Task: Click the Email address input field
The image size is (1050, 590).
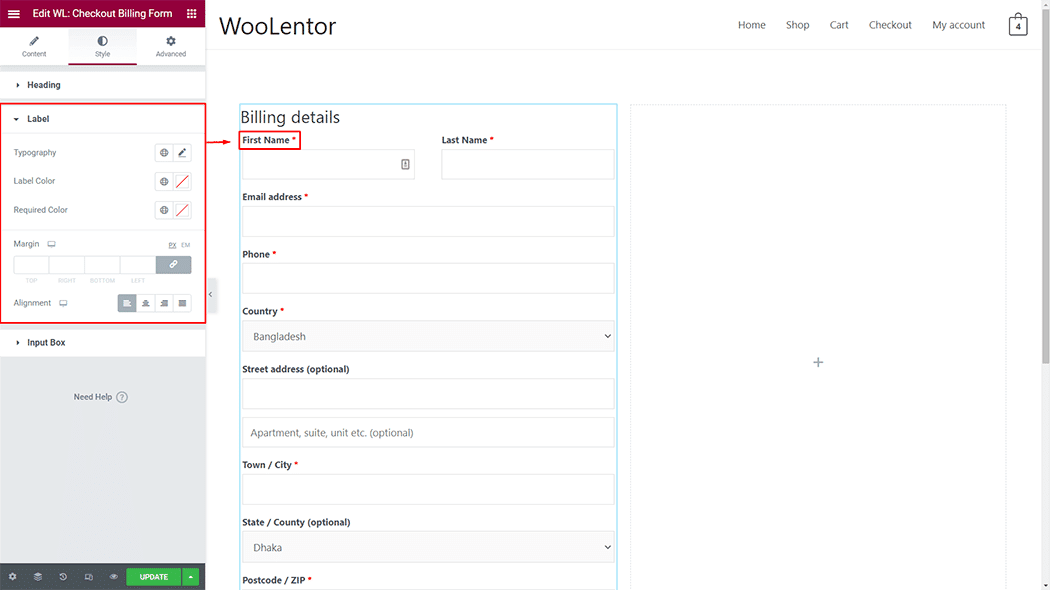Action: pyautogui.click(x=428, y=222)
